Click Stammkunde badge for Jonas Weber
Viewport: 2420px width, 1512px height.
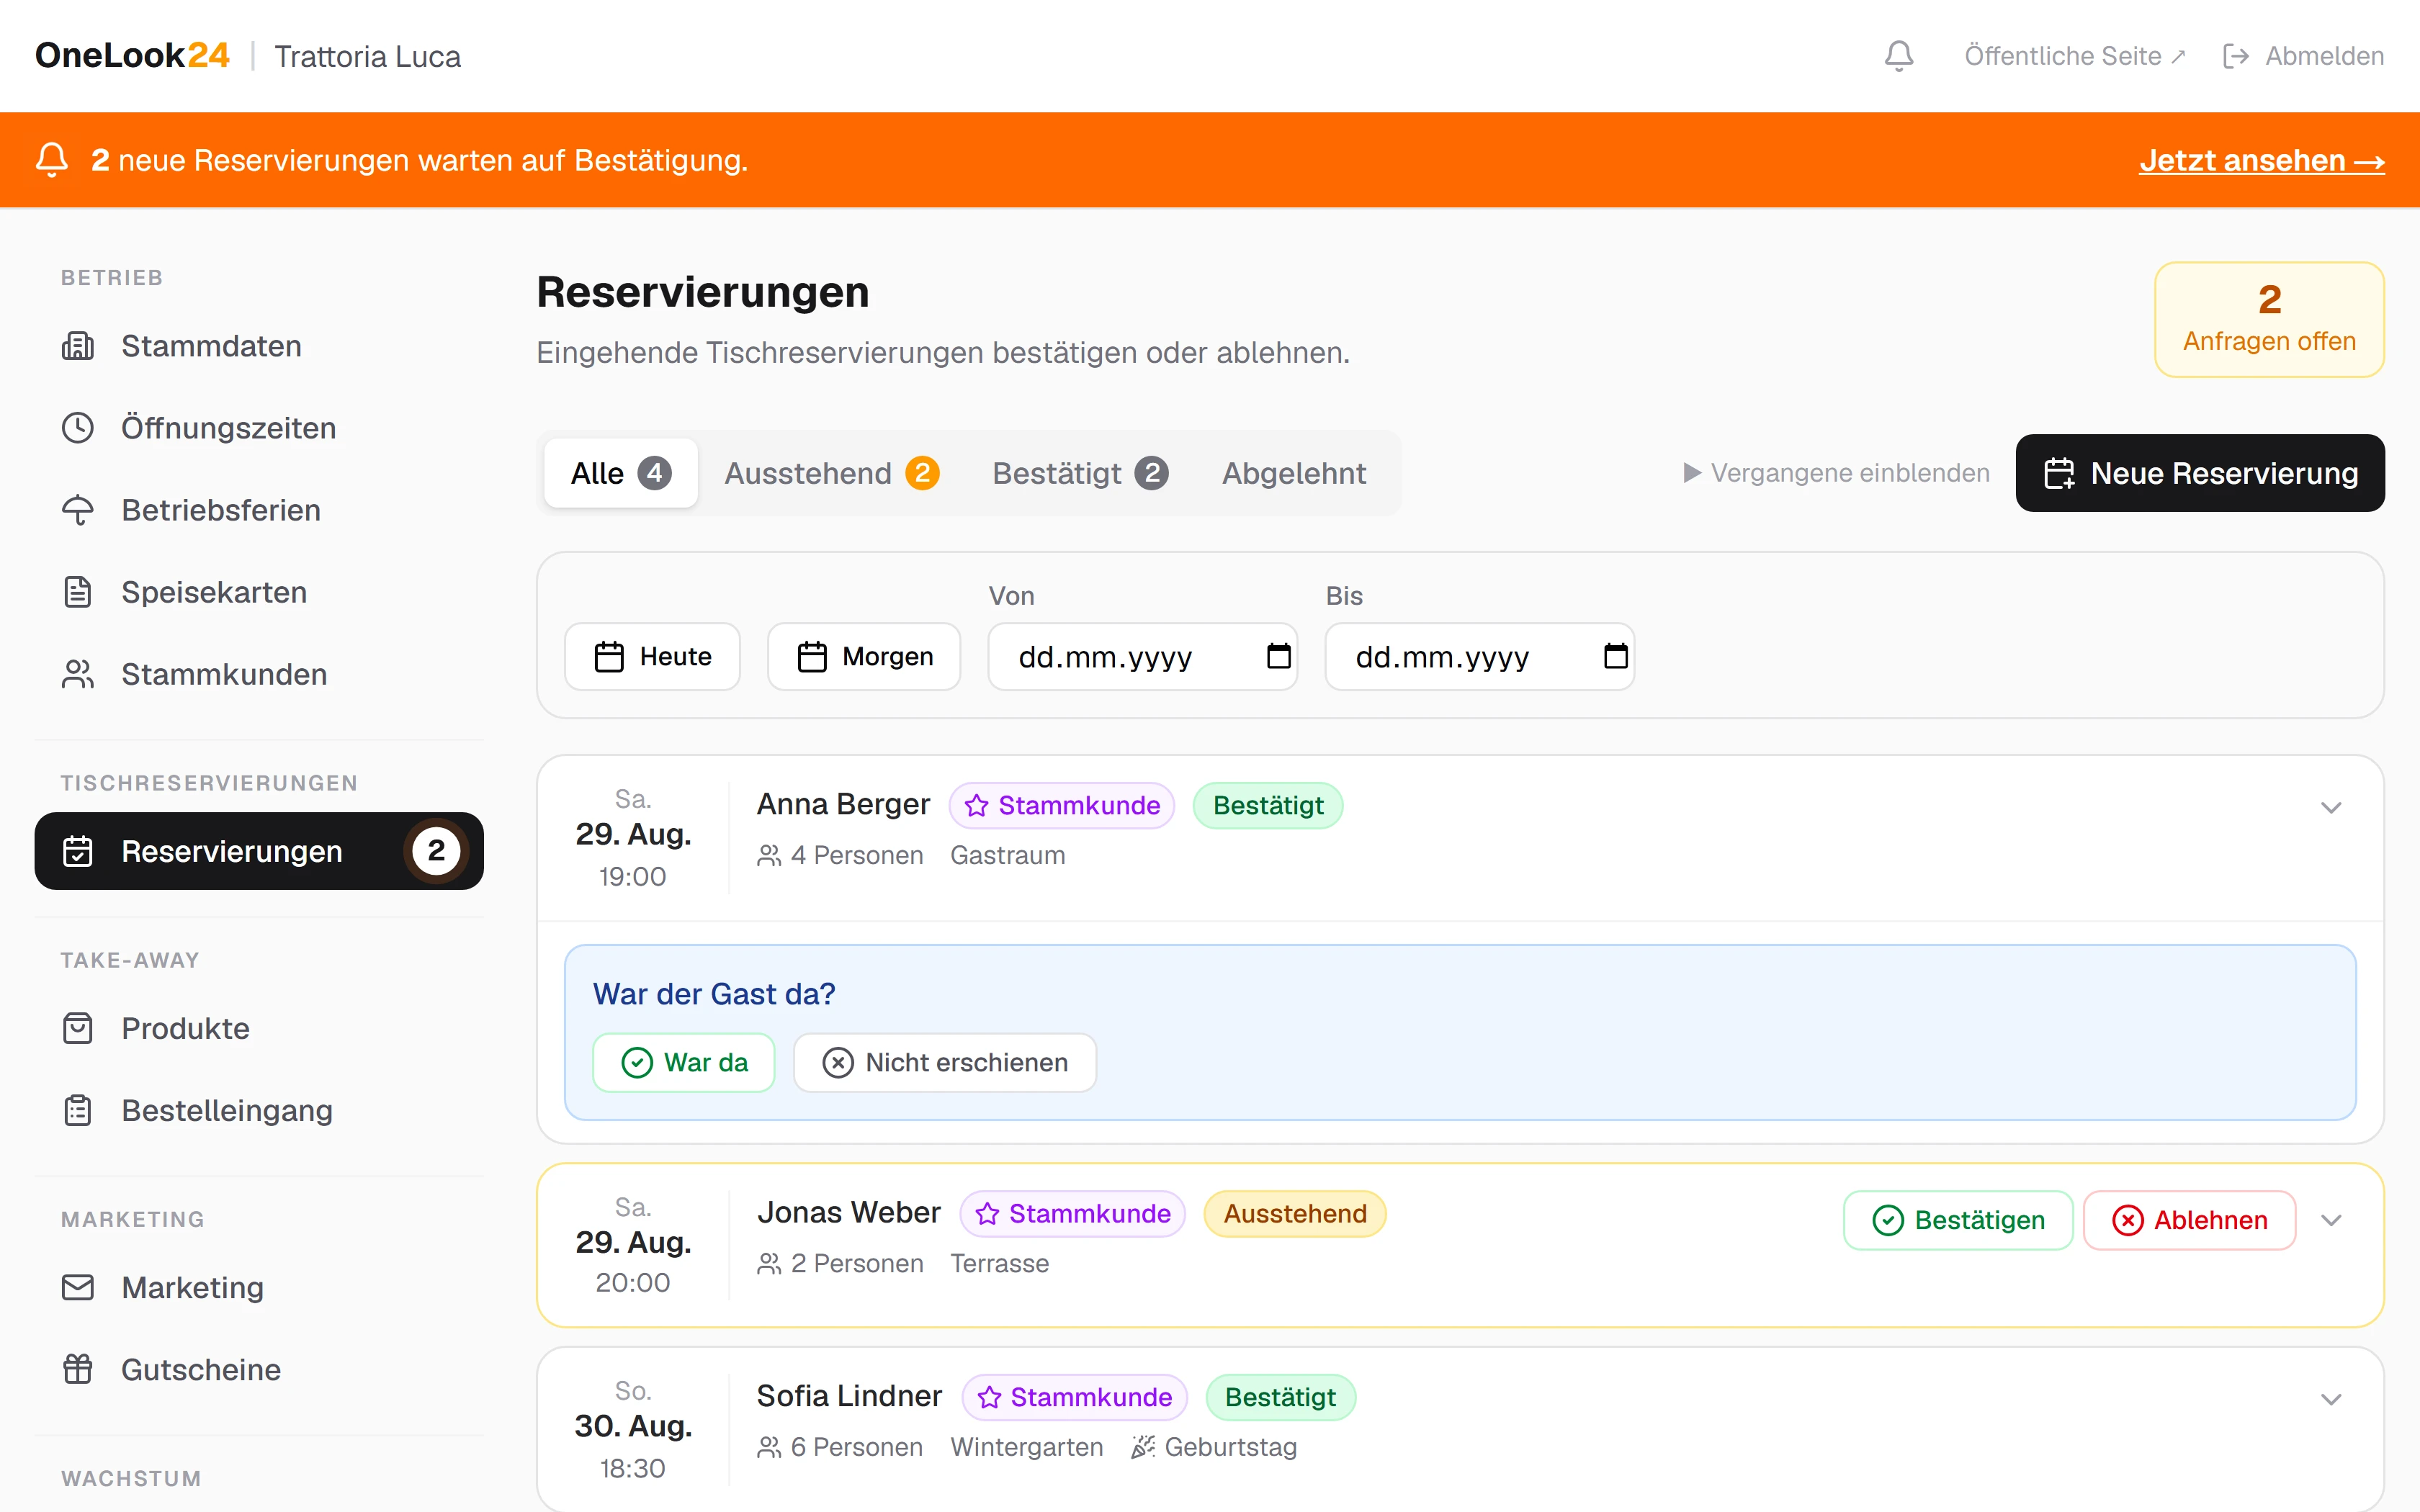1073,1214
